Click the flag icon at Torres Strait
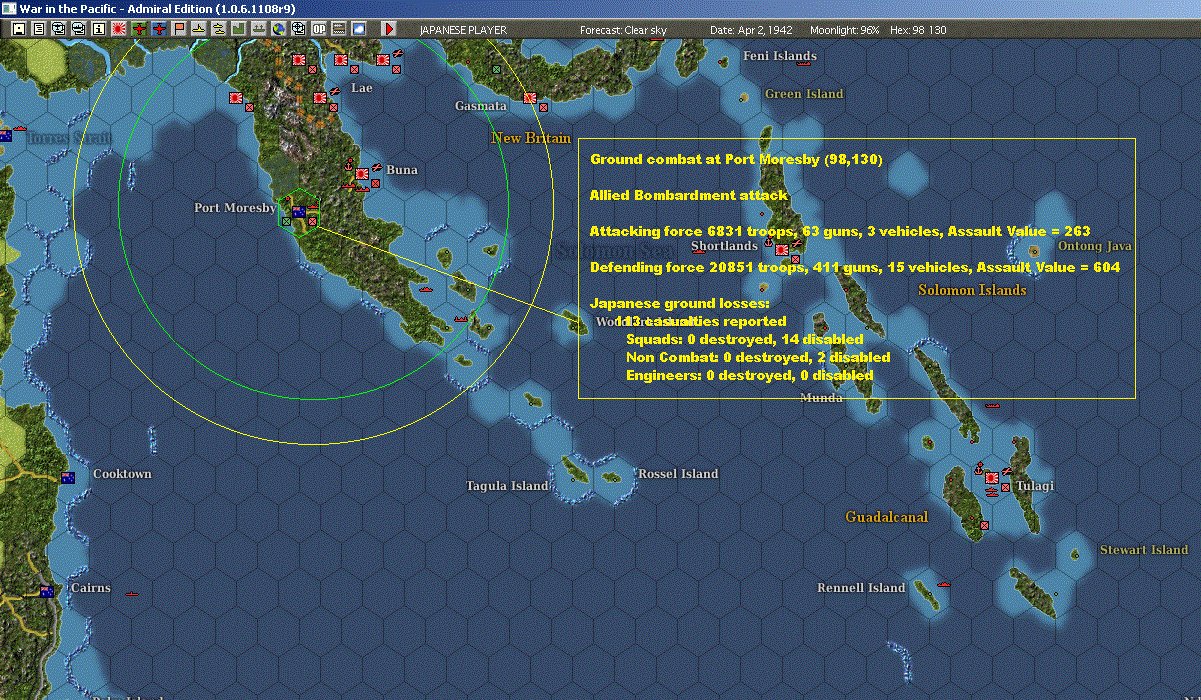 coord(5,135)
